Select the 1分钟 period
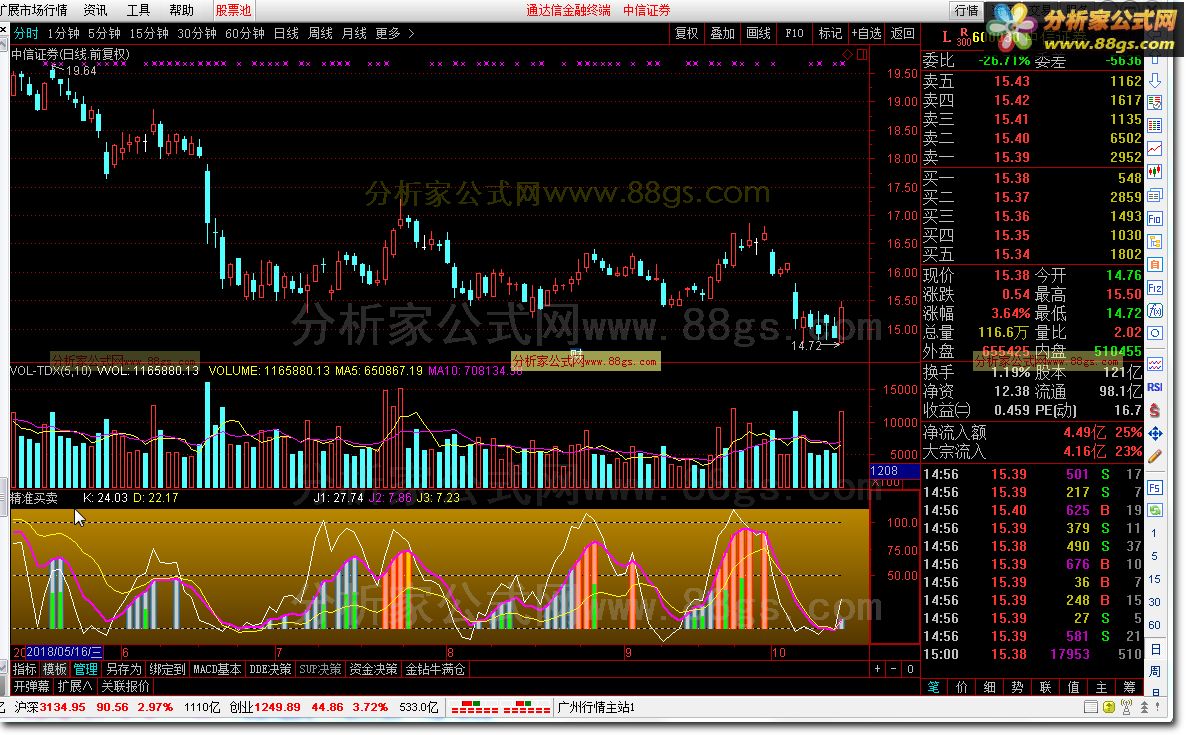The image size is (1186, 735). coord(63,33)
